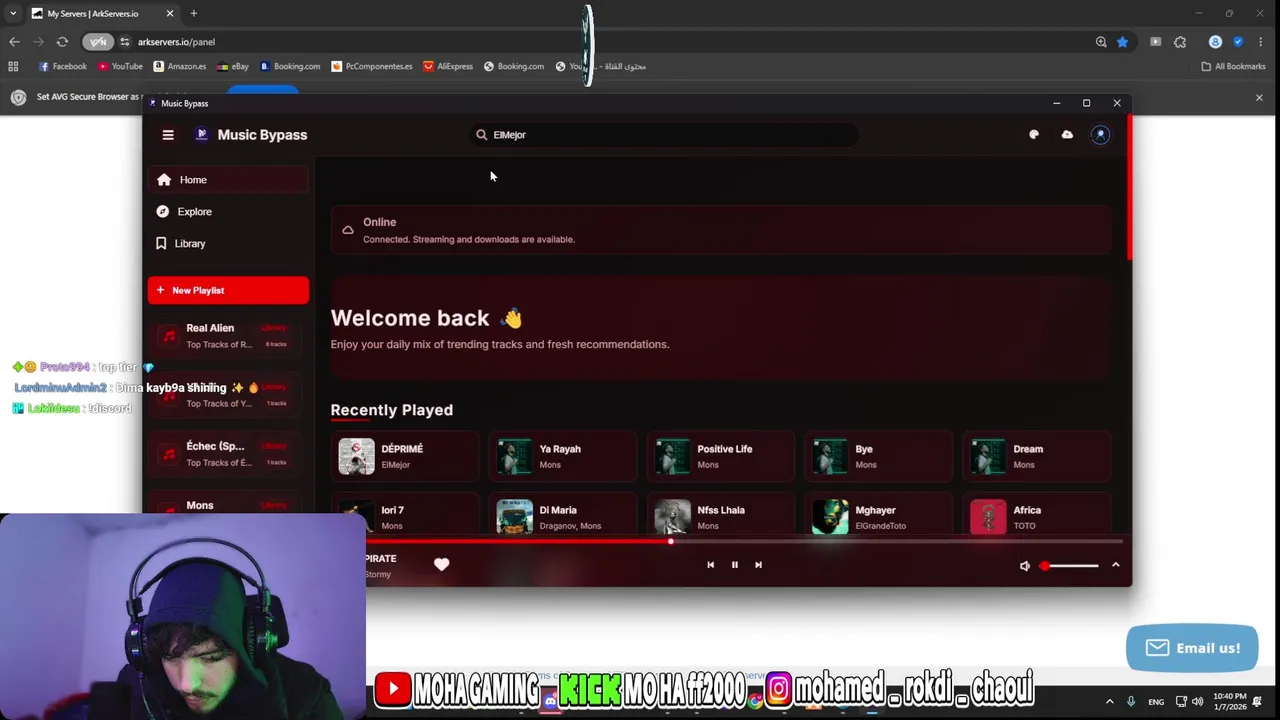This screenshot has width=1280, height=720.
Task: Open the eBay bookmark
Action: [x=233, y=66]
